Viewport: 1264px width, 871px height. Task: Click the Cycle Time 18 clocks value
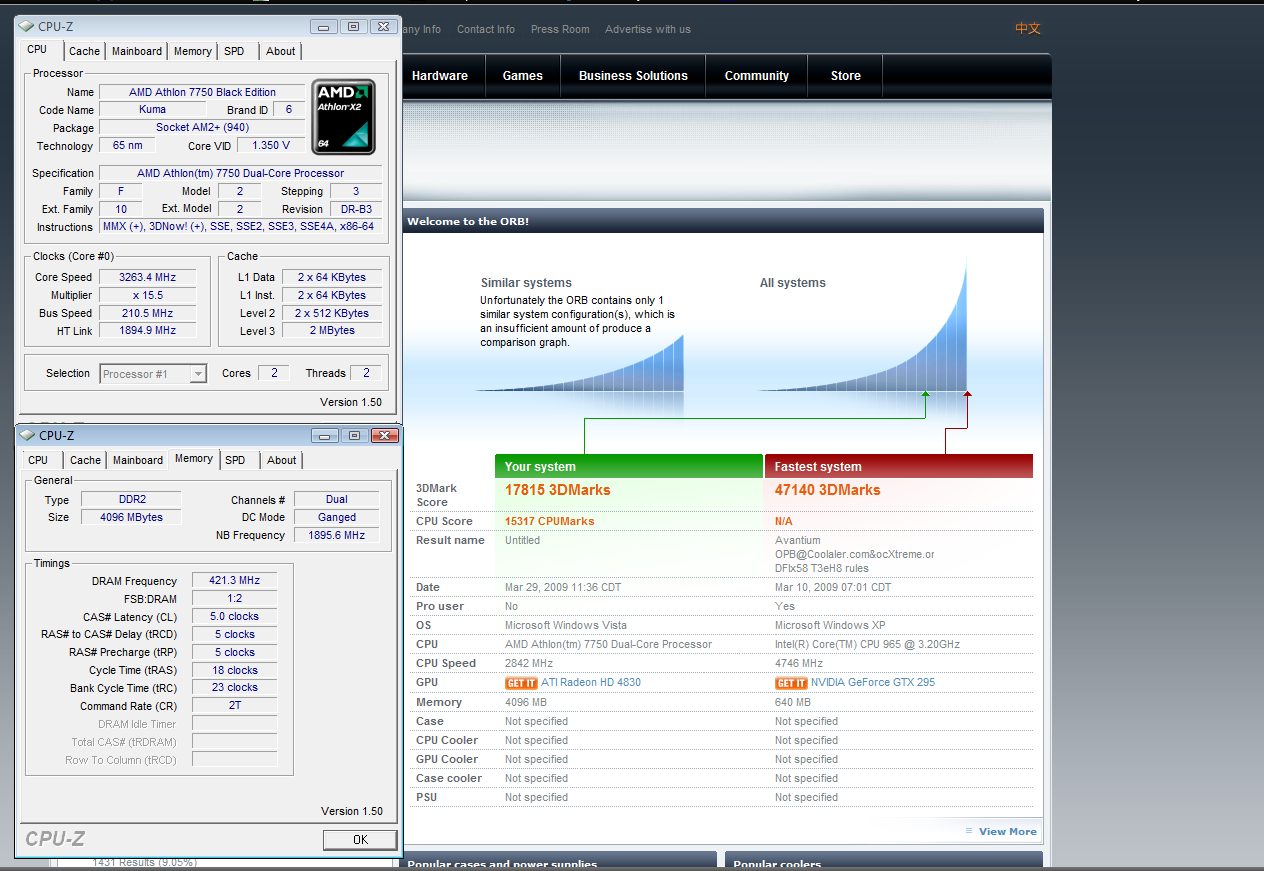235,670
